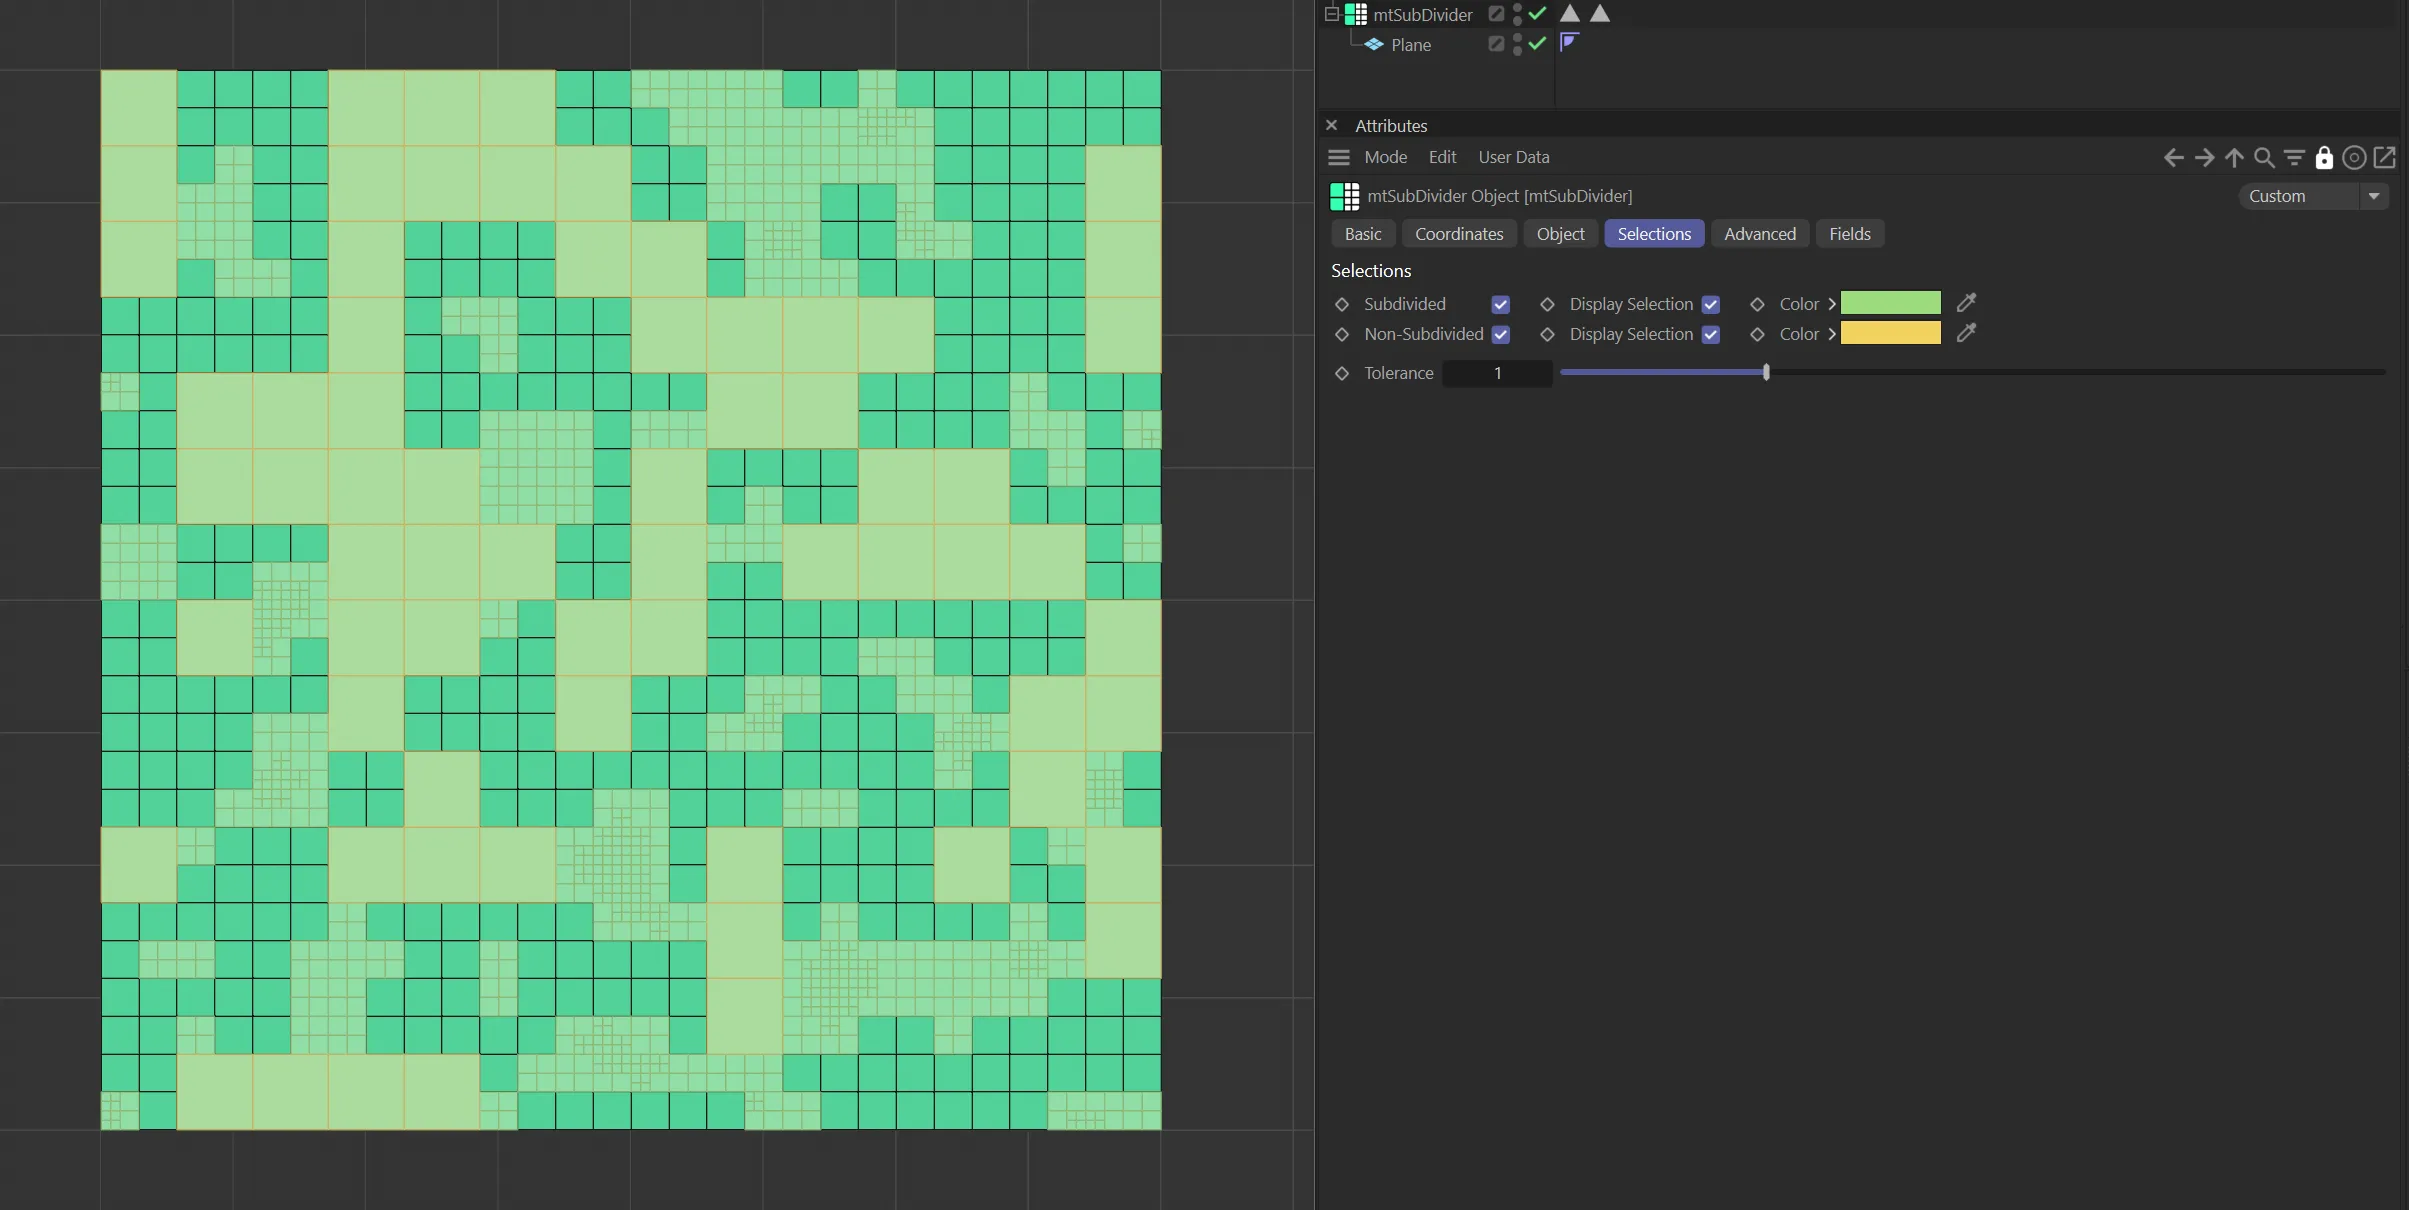Click the back arrow in Attributes
Image resolution: width=2409 pixels, height=1210 pixels.
click(2173, 158)
